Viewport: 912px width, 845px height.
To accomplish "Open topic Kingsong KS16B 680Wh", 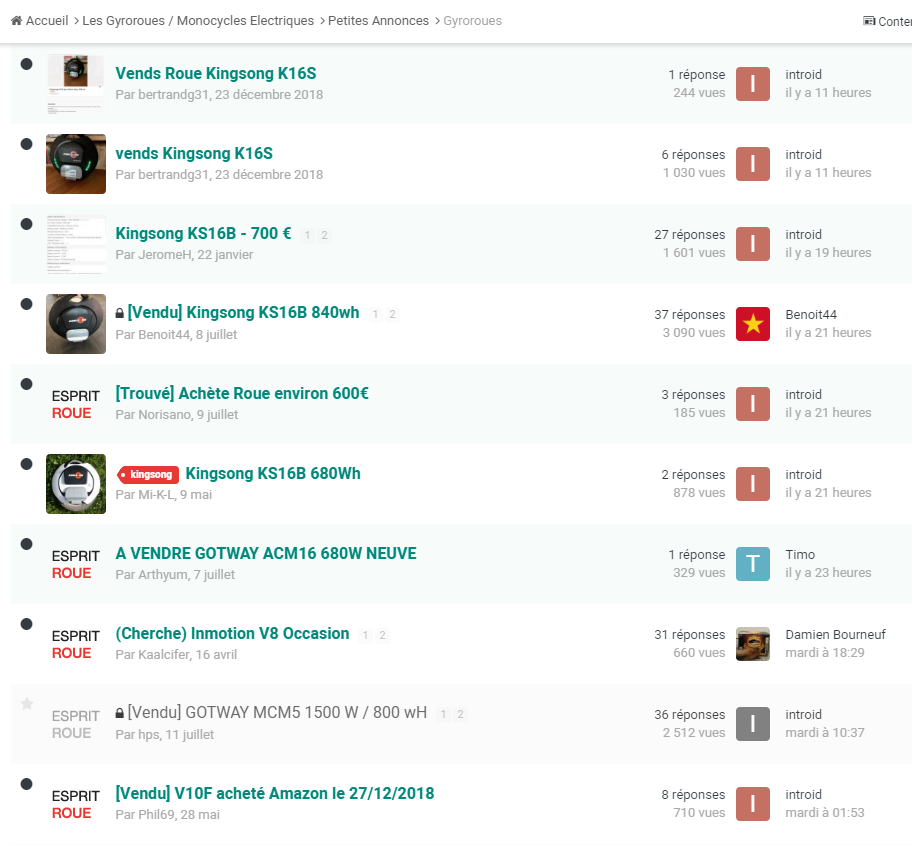I will [x=273, y=473].
